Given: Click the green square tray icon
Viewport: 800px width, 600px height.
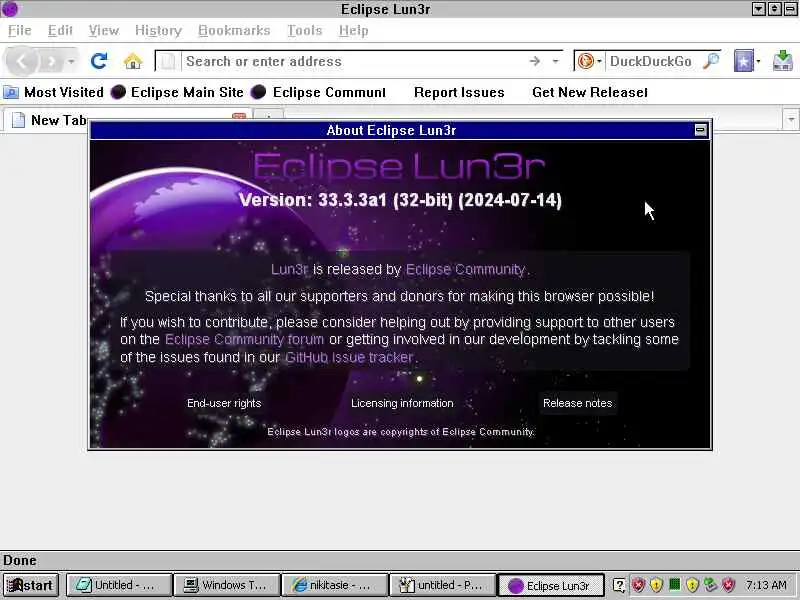Looking at the screenshot, I should tap(674, 584).
